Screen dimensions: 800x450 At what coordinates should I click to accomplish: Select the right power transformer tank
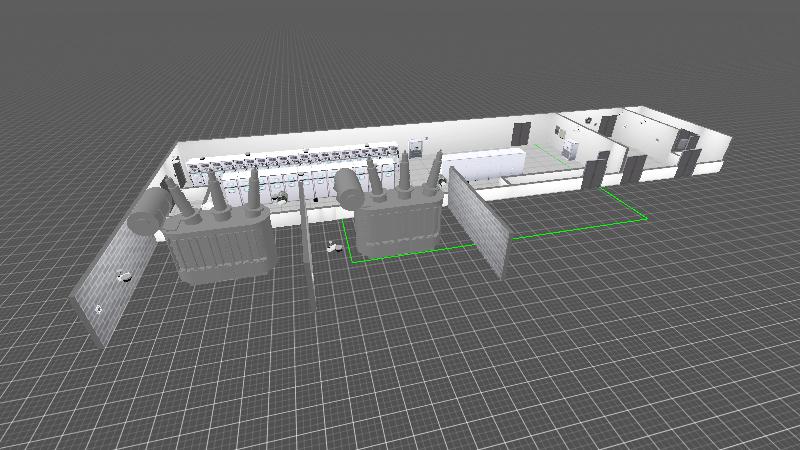[x=395, y=226]
